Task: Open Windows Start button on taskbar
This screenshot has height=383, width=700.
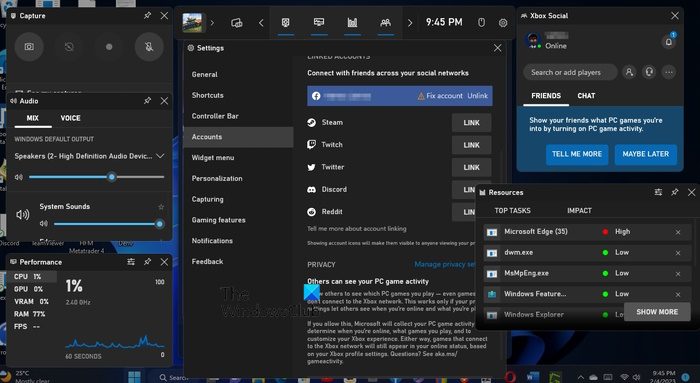Action: [134, 377]
